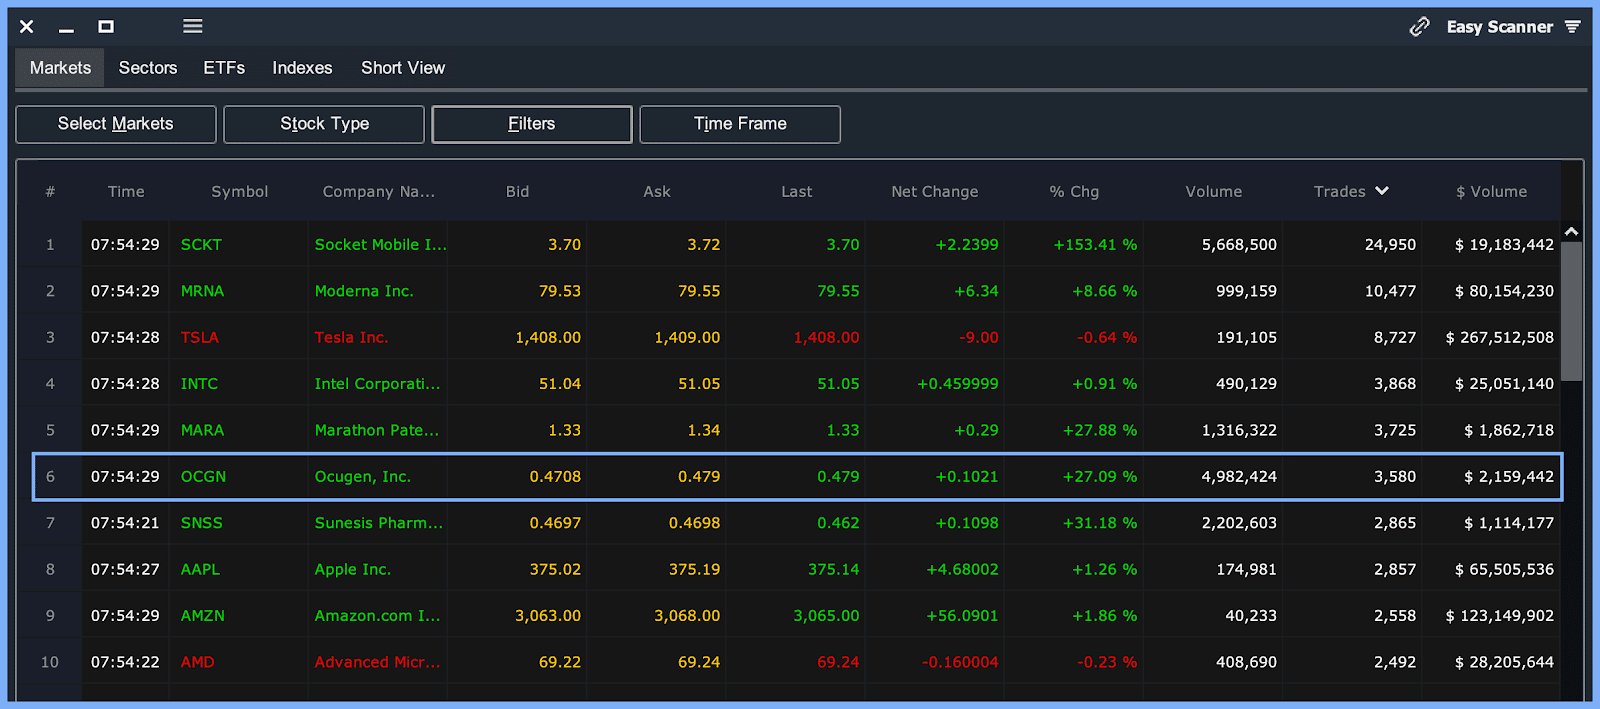Click the -0.160004 net change cell
Viewport: 1600px width, 709px height.
tap(960, 662)
